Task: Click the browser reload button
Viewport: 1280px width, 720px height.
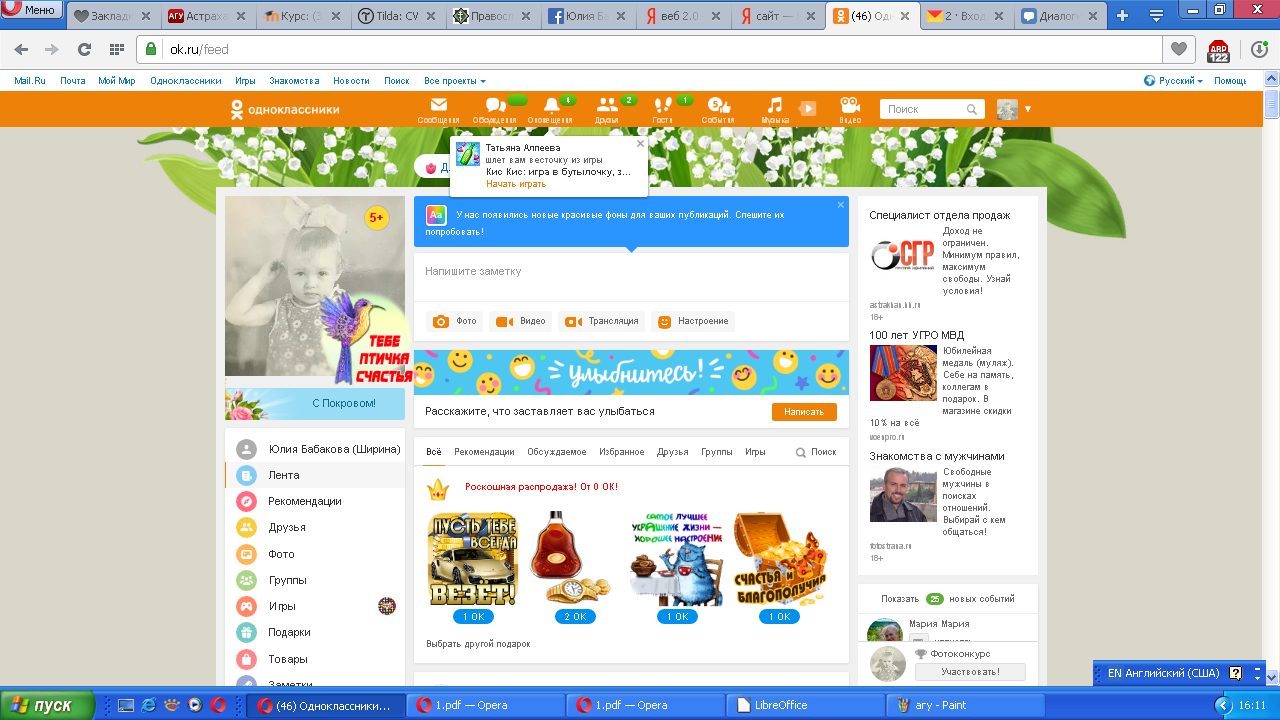Action: (x=84, y=50)
